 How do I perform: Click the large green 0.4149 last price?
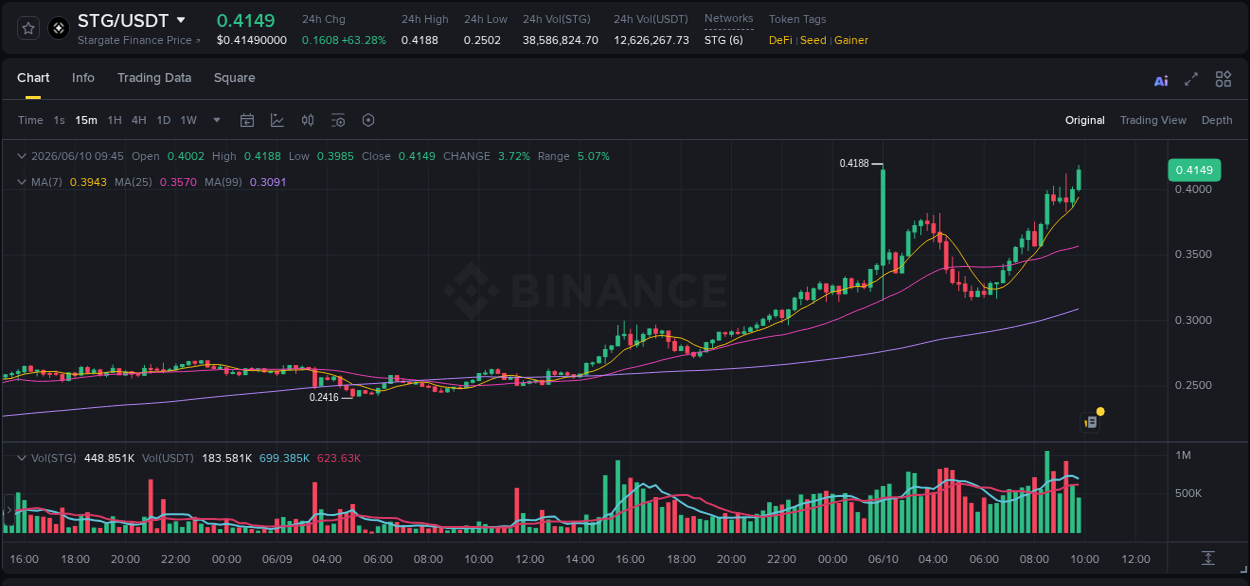click(x=246, y=19)
